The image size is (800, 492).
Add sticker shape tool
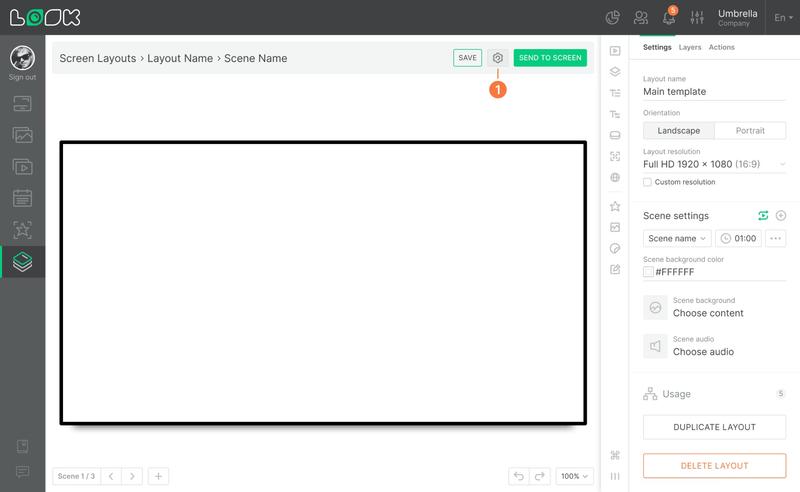[x=615, y=249]
